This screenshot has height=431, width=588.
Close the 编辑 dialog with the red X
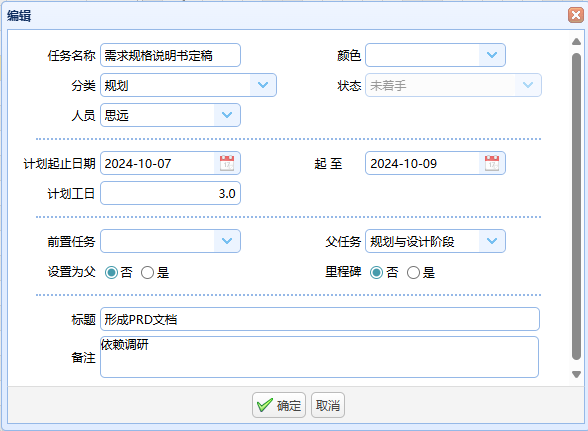(x=576, y=15)
